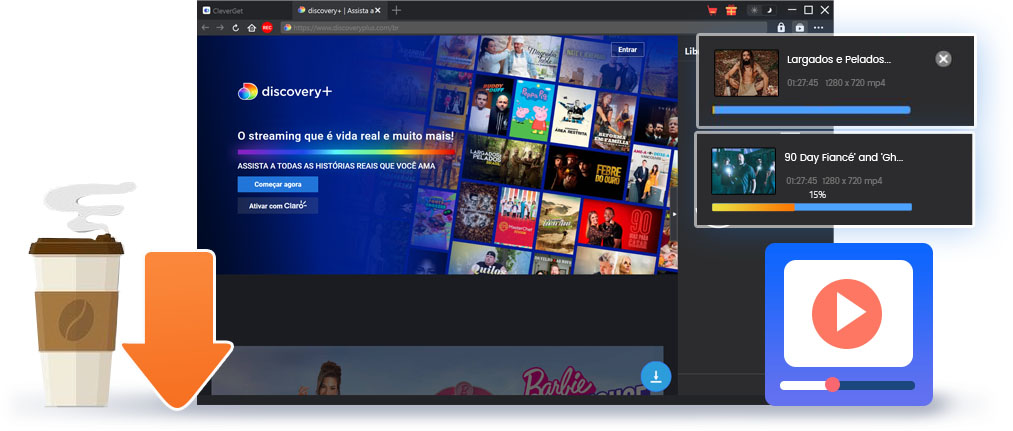Open the three-dots more menu
Viewport: 1013px width, 431px height.
pyautogui.click(x=819, y=28)
